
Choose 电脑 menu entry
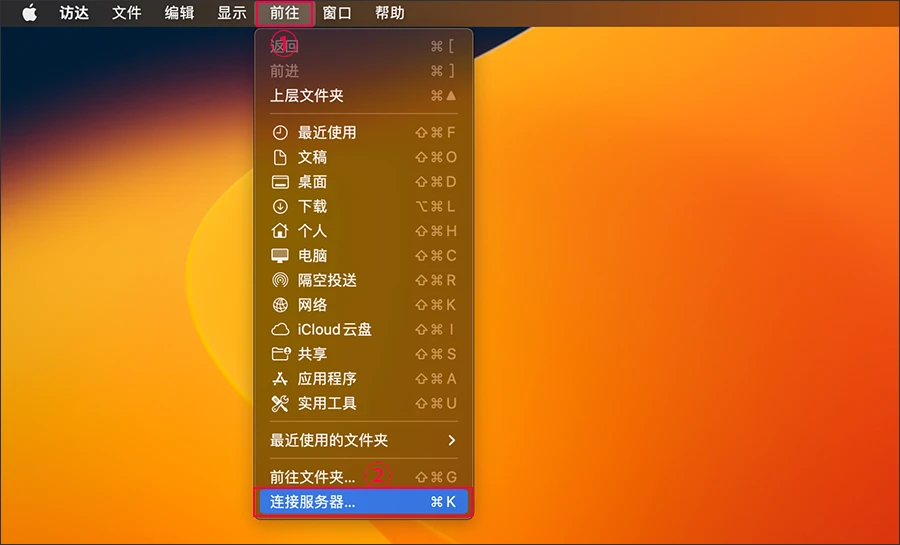(364, 255)
